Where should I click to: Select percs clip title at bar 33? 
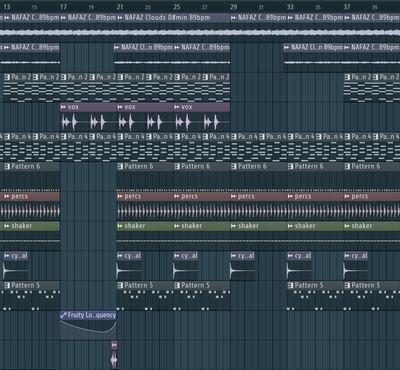point(303,196)
